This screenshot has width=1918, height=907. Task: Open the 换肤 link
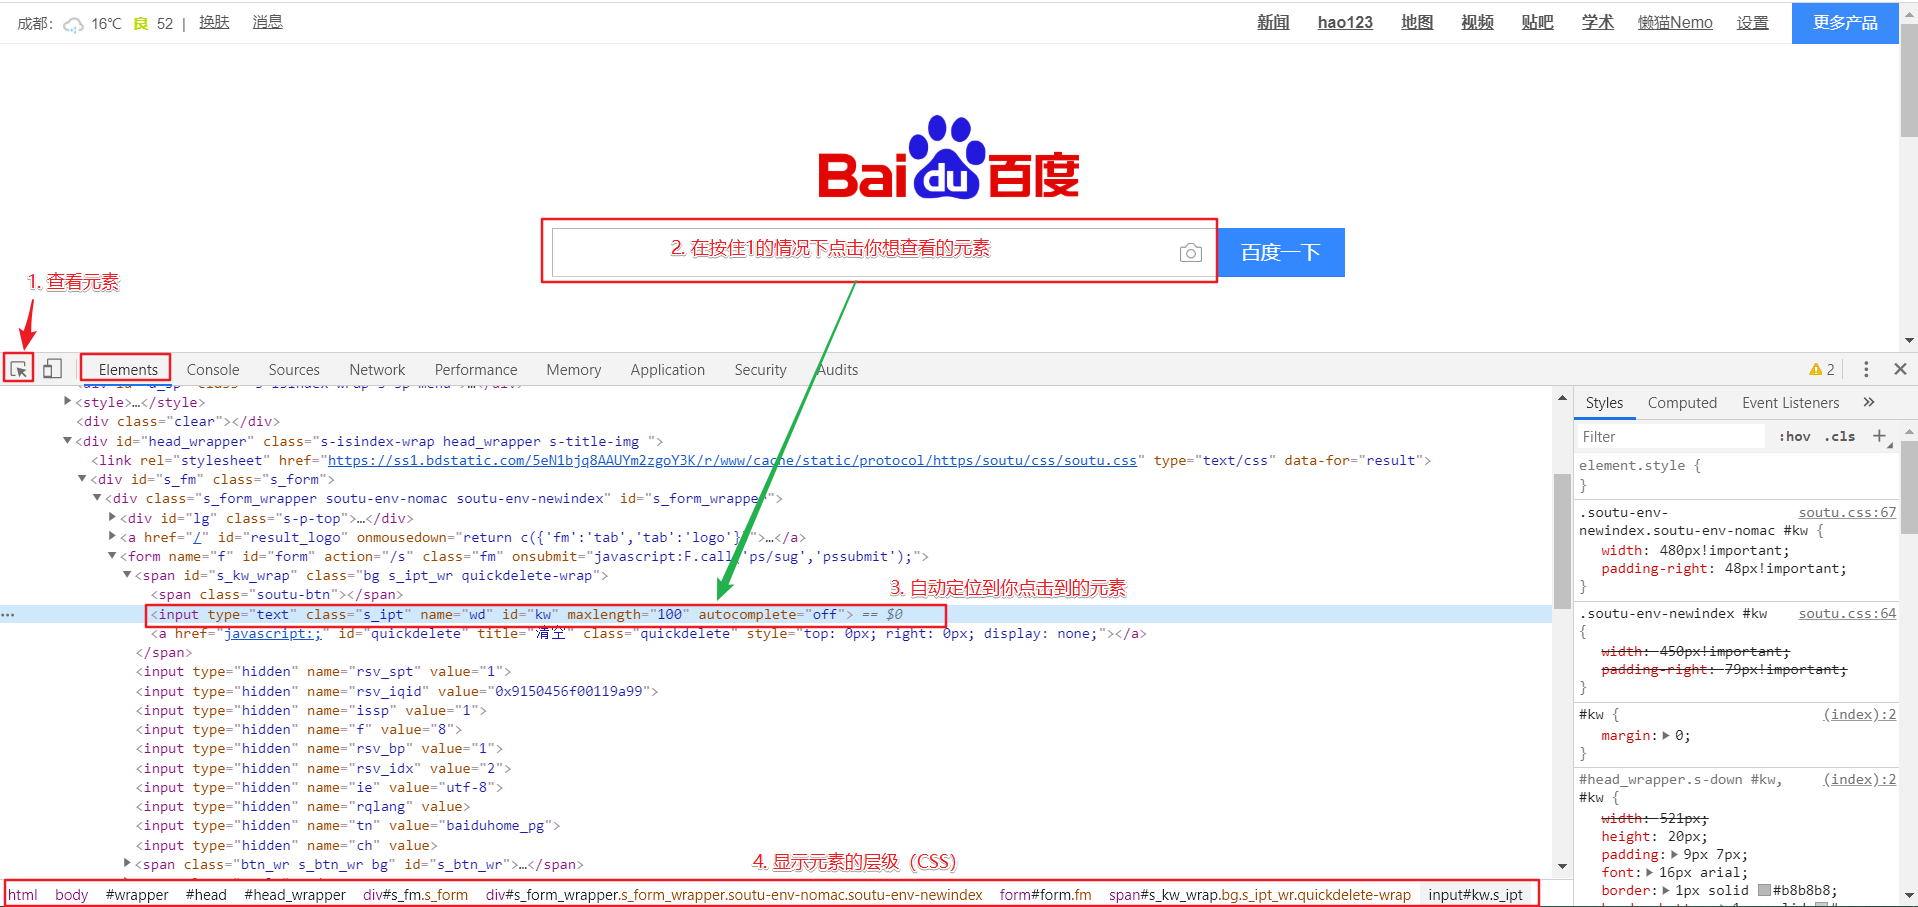[x=214, y=22]
